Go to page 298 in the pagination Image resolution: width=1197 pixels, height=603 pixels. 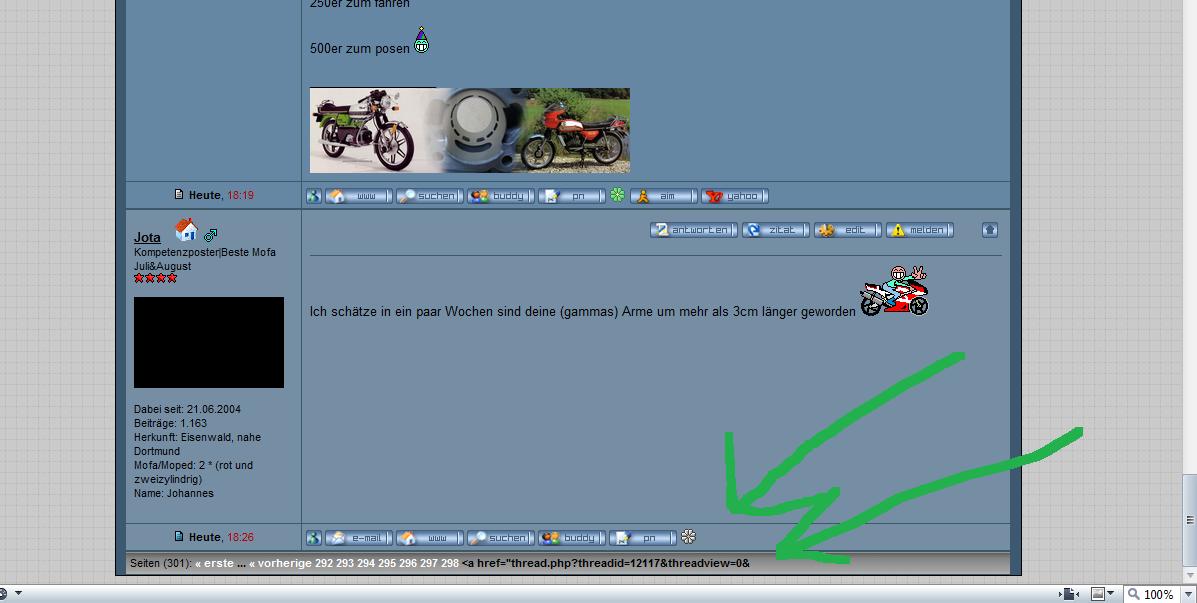(x=449, y=564)
